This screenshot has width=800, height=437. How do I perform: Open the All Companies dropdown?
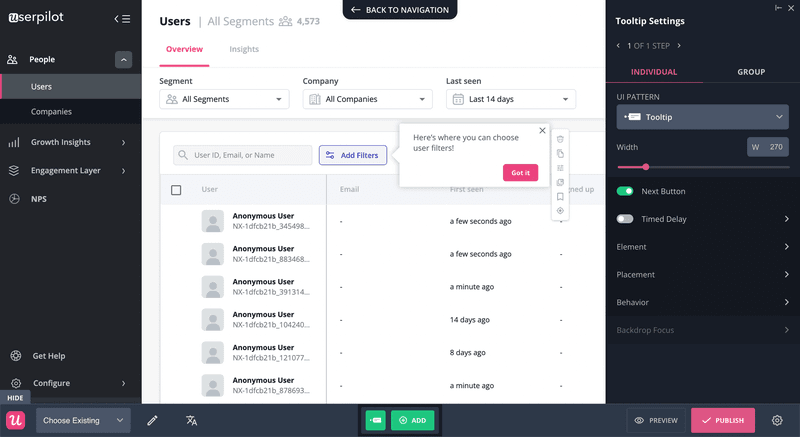coord(367,99)
